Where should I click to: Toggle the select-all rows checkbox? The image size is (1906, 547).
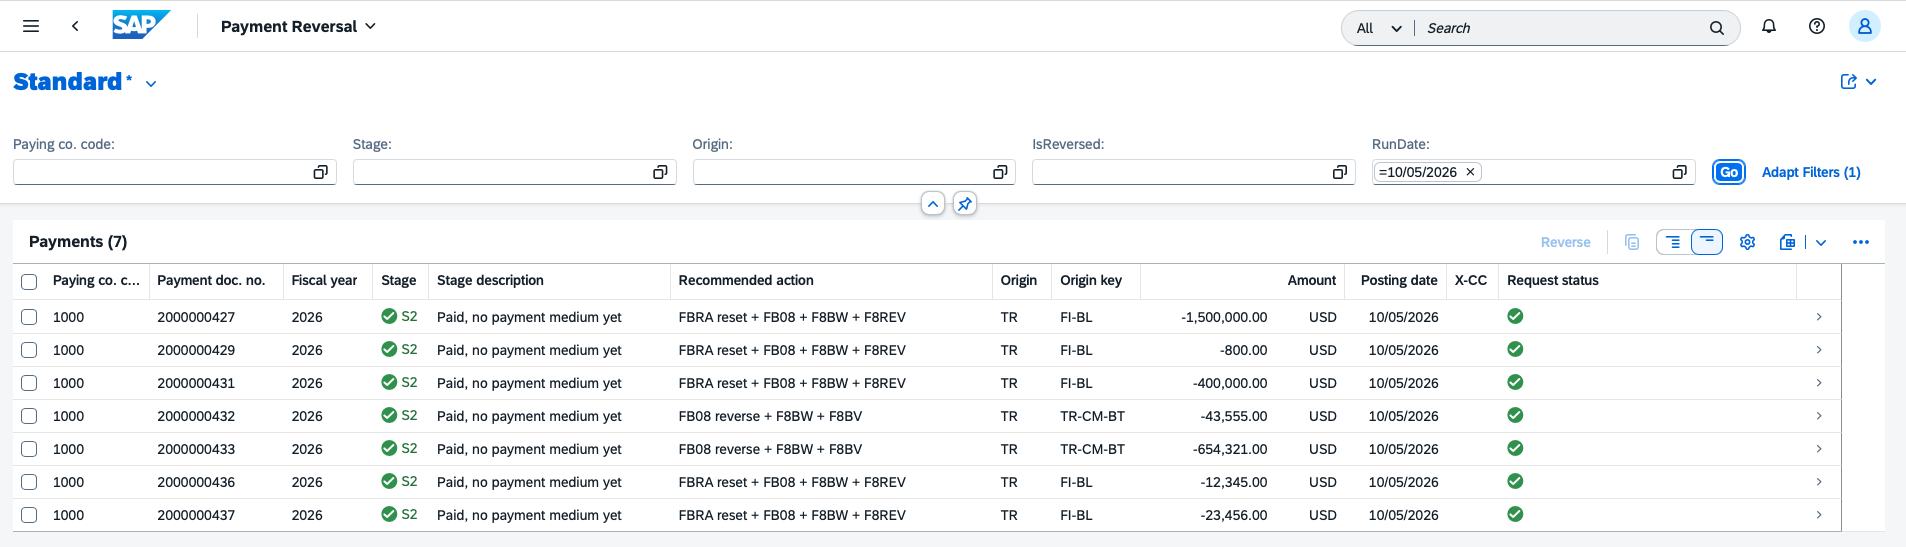pyautogui.click(x=29, y=282)
